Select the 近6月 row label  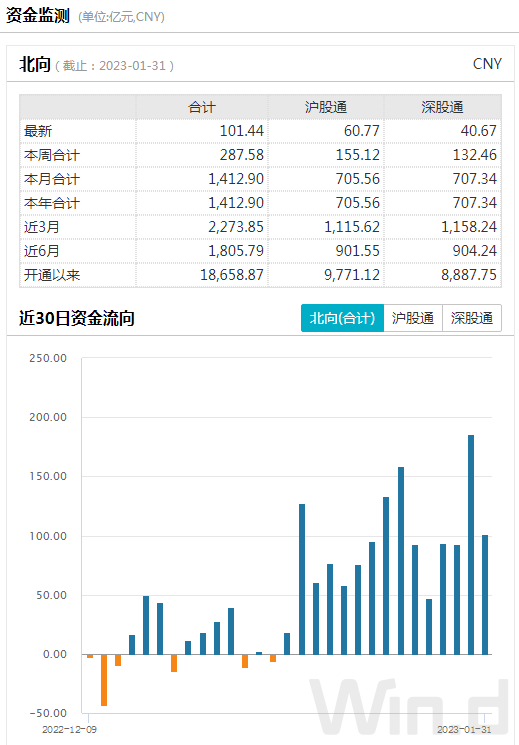pos(41,251)
